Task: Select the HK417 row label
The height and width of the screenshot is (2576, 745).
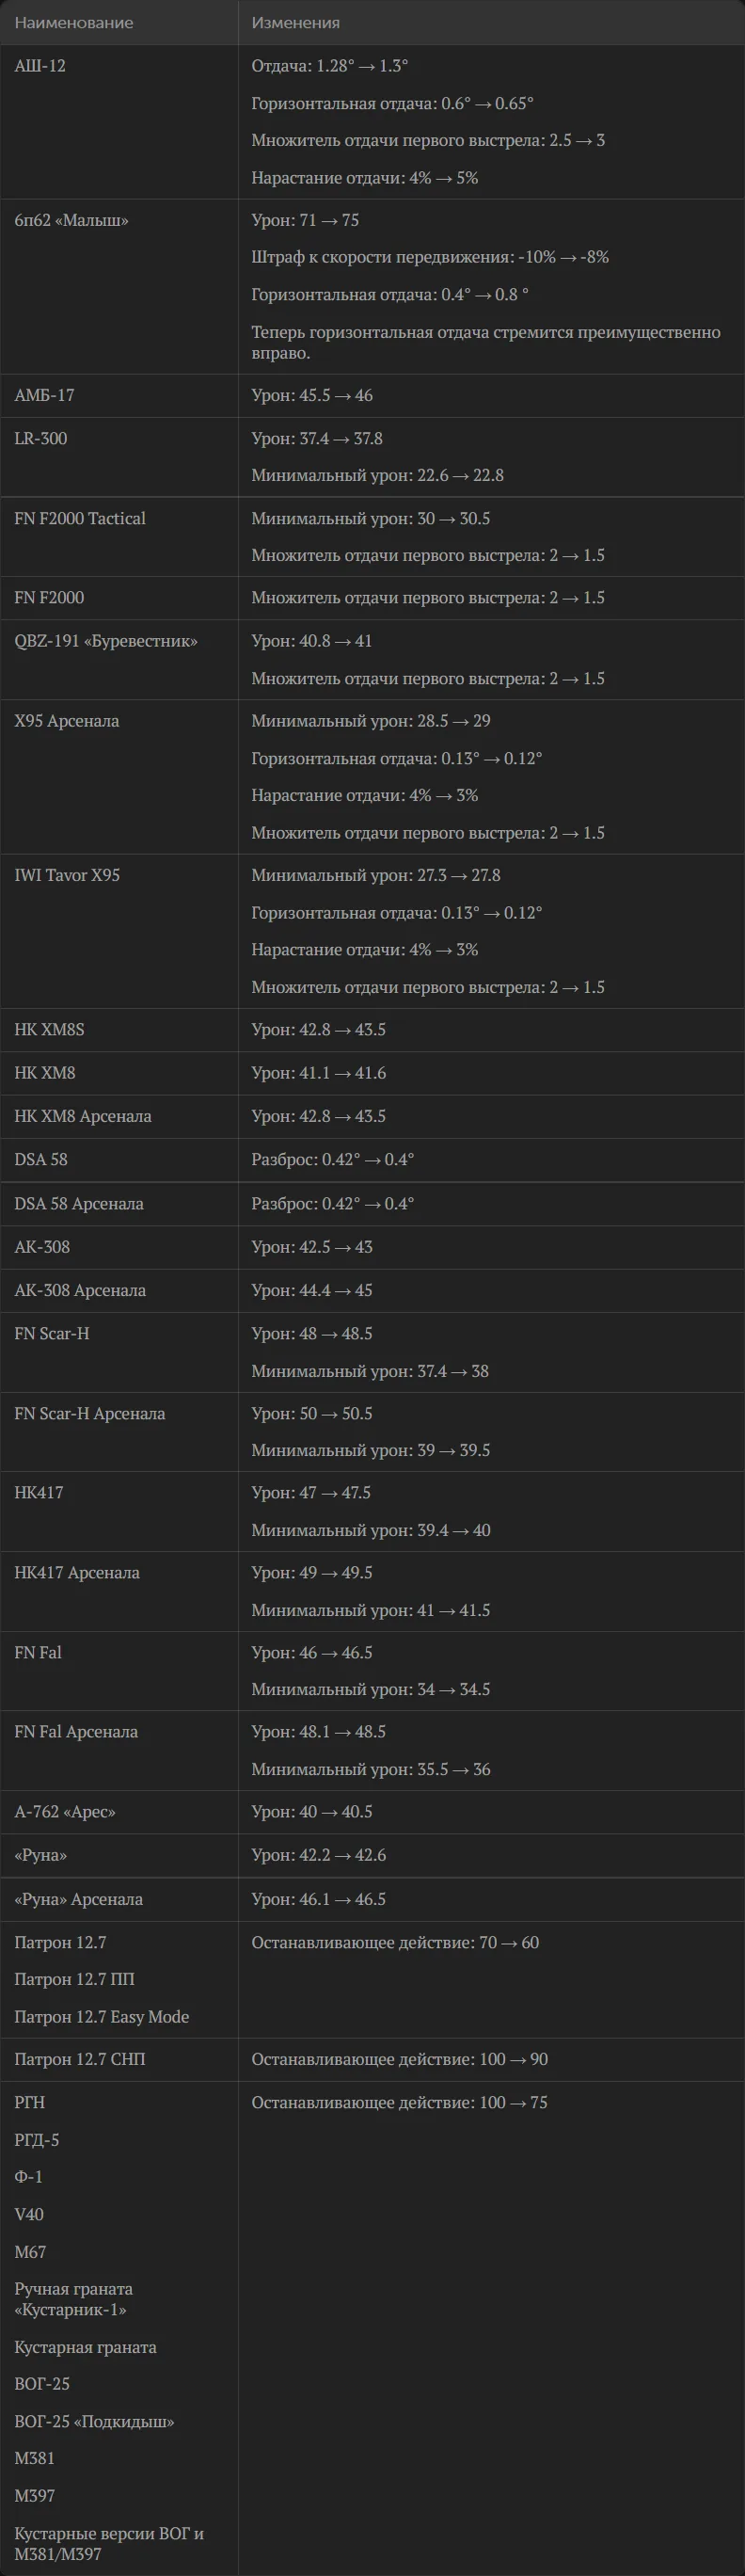Action: click(x=39, y=1493)
